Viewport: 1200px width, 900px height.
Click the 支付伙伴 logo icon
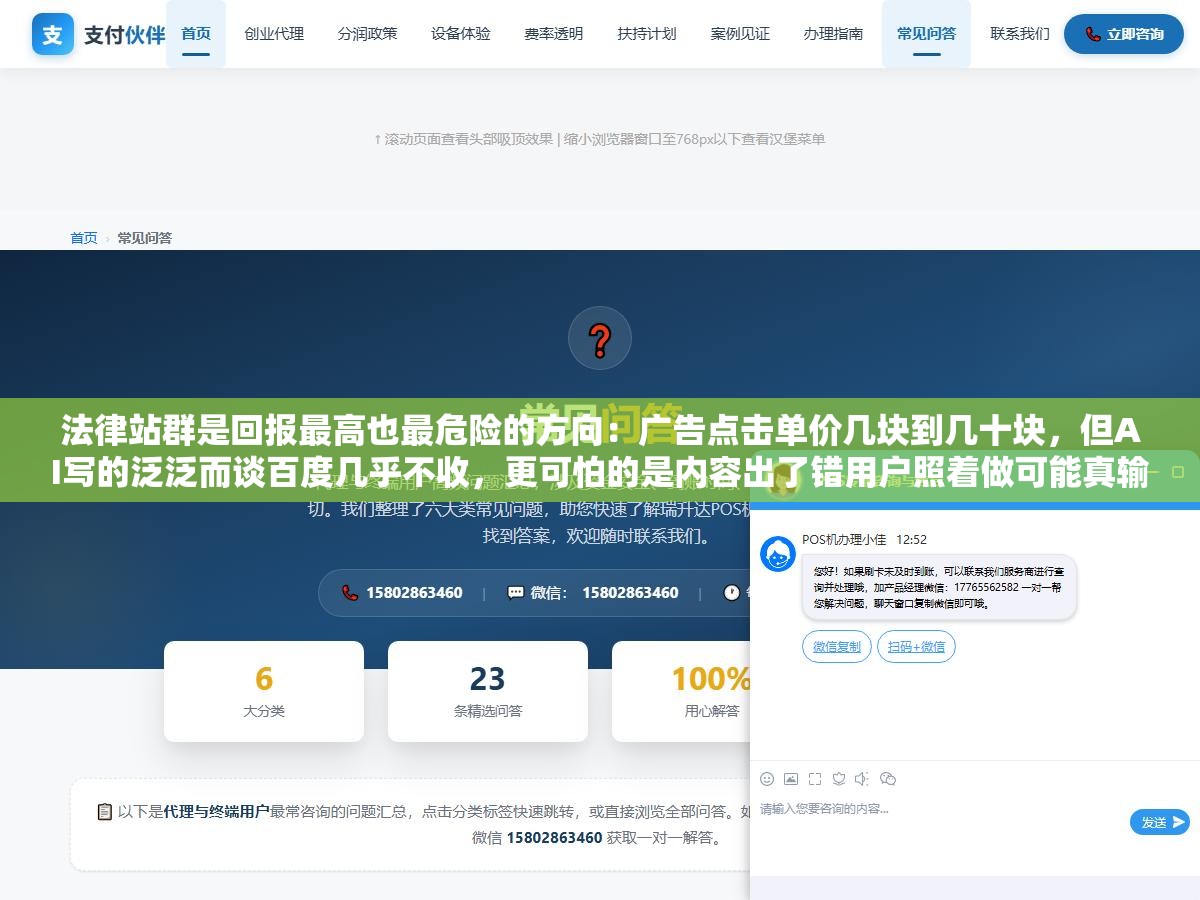tap(53, 34)
